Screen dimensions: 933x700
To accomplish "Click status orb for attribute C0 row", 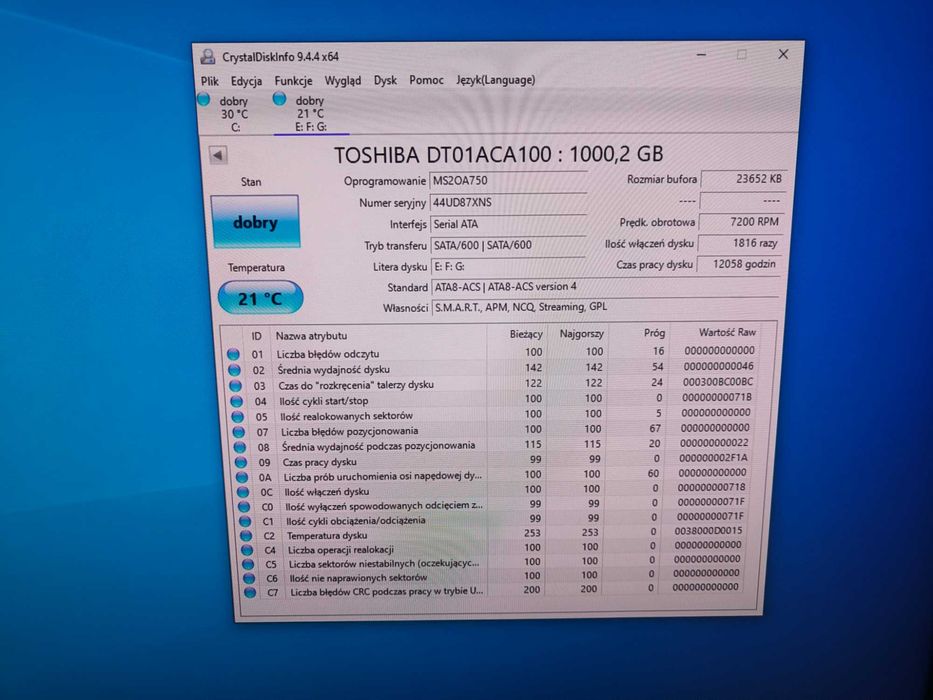I will tap(244, 507).
